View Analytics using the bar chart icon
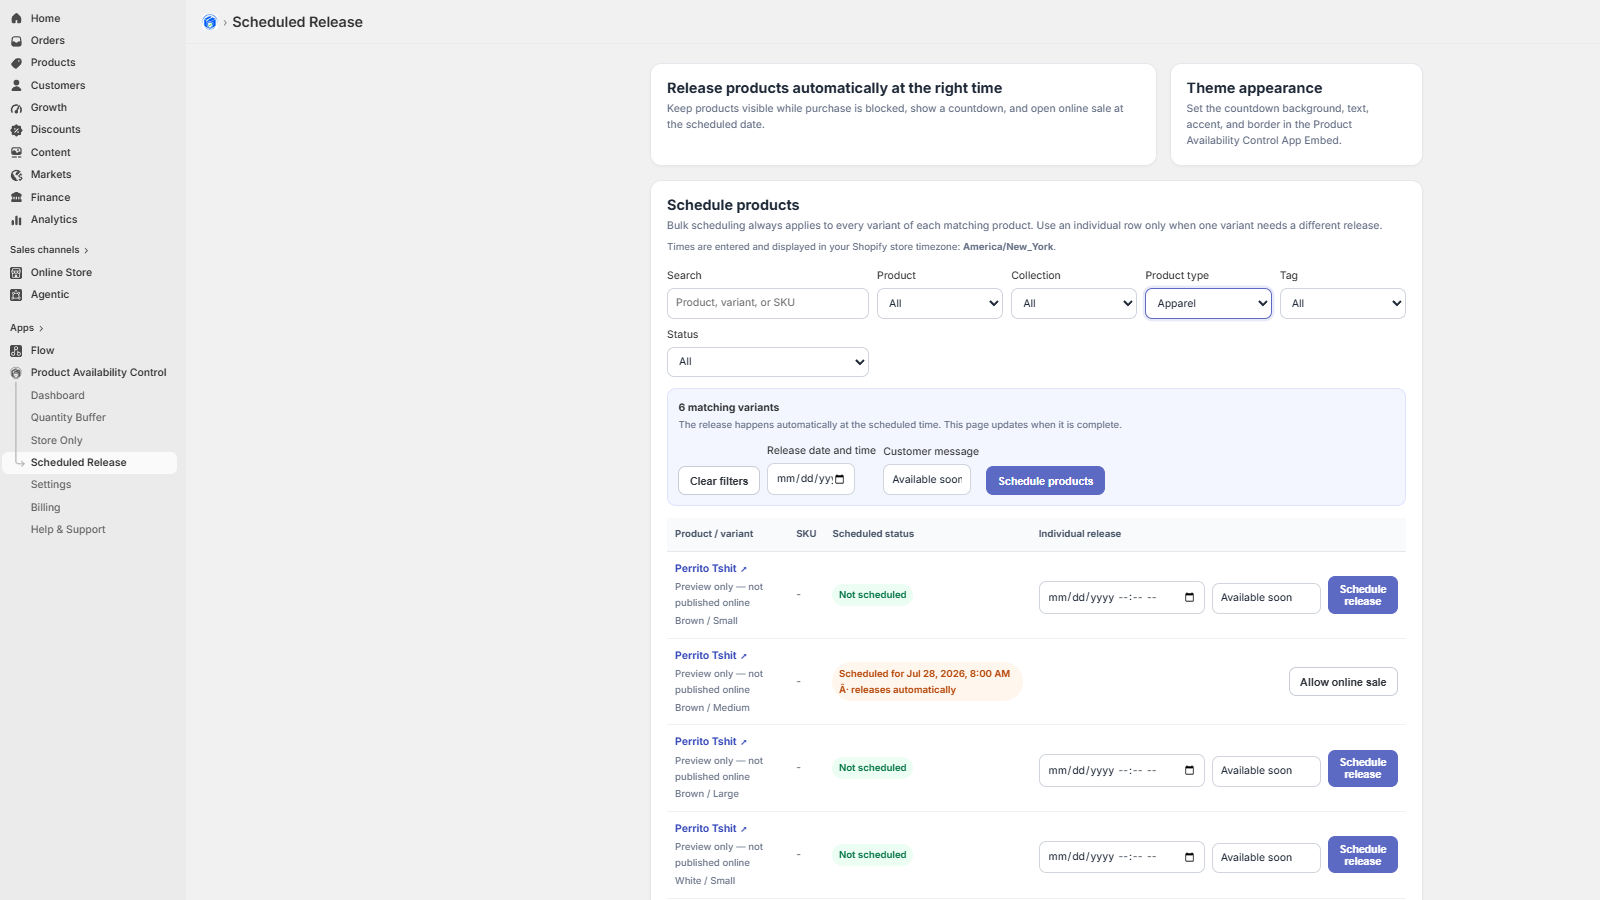 (16, 220)
